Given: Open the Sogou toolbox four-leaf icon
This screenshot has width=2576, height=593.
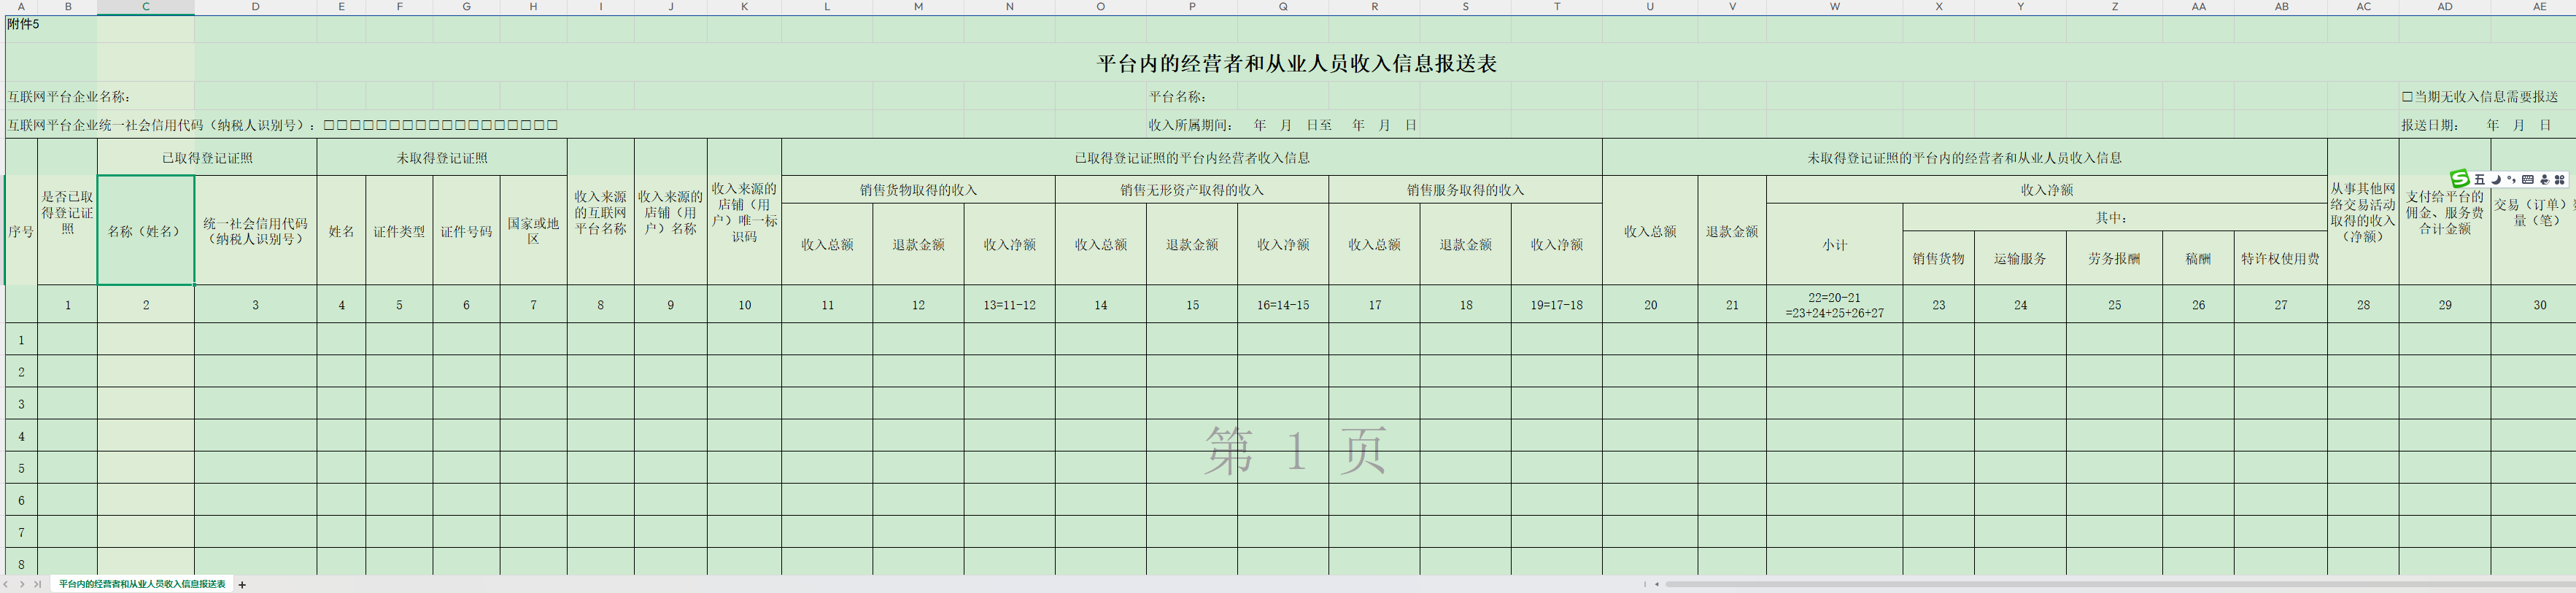Looking at the screenshot, I should click(2560, 180).
